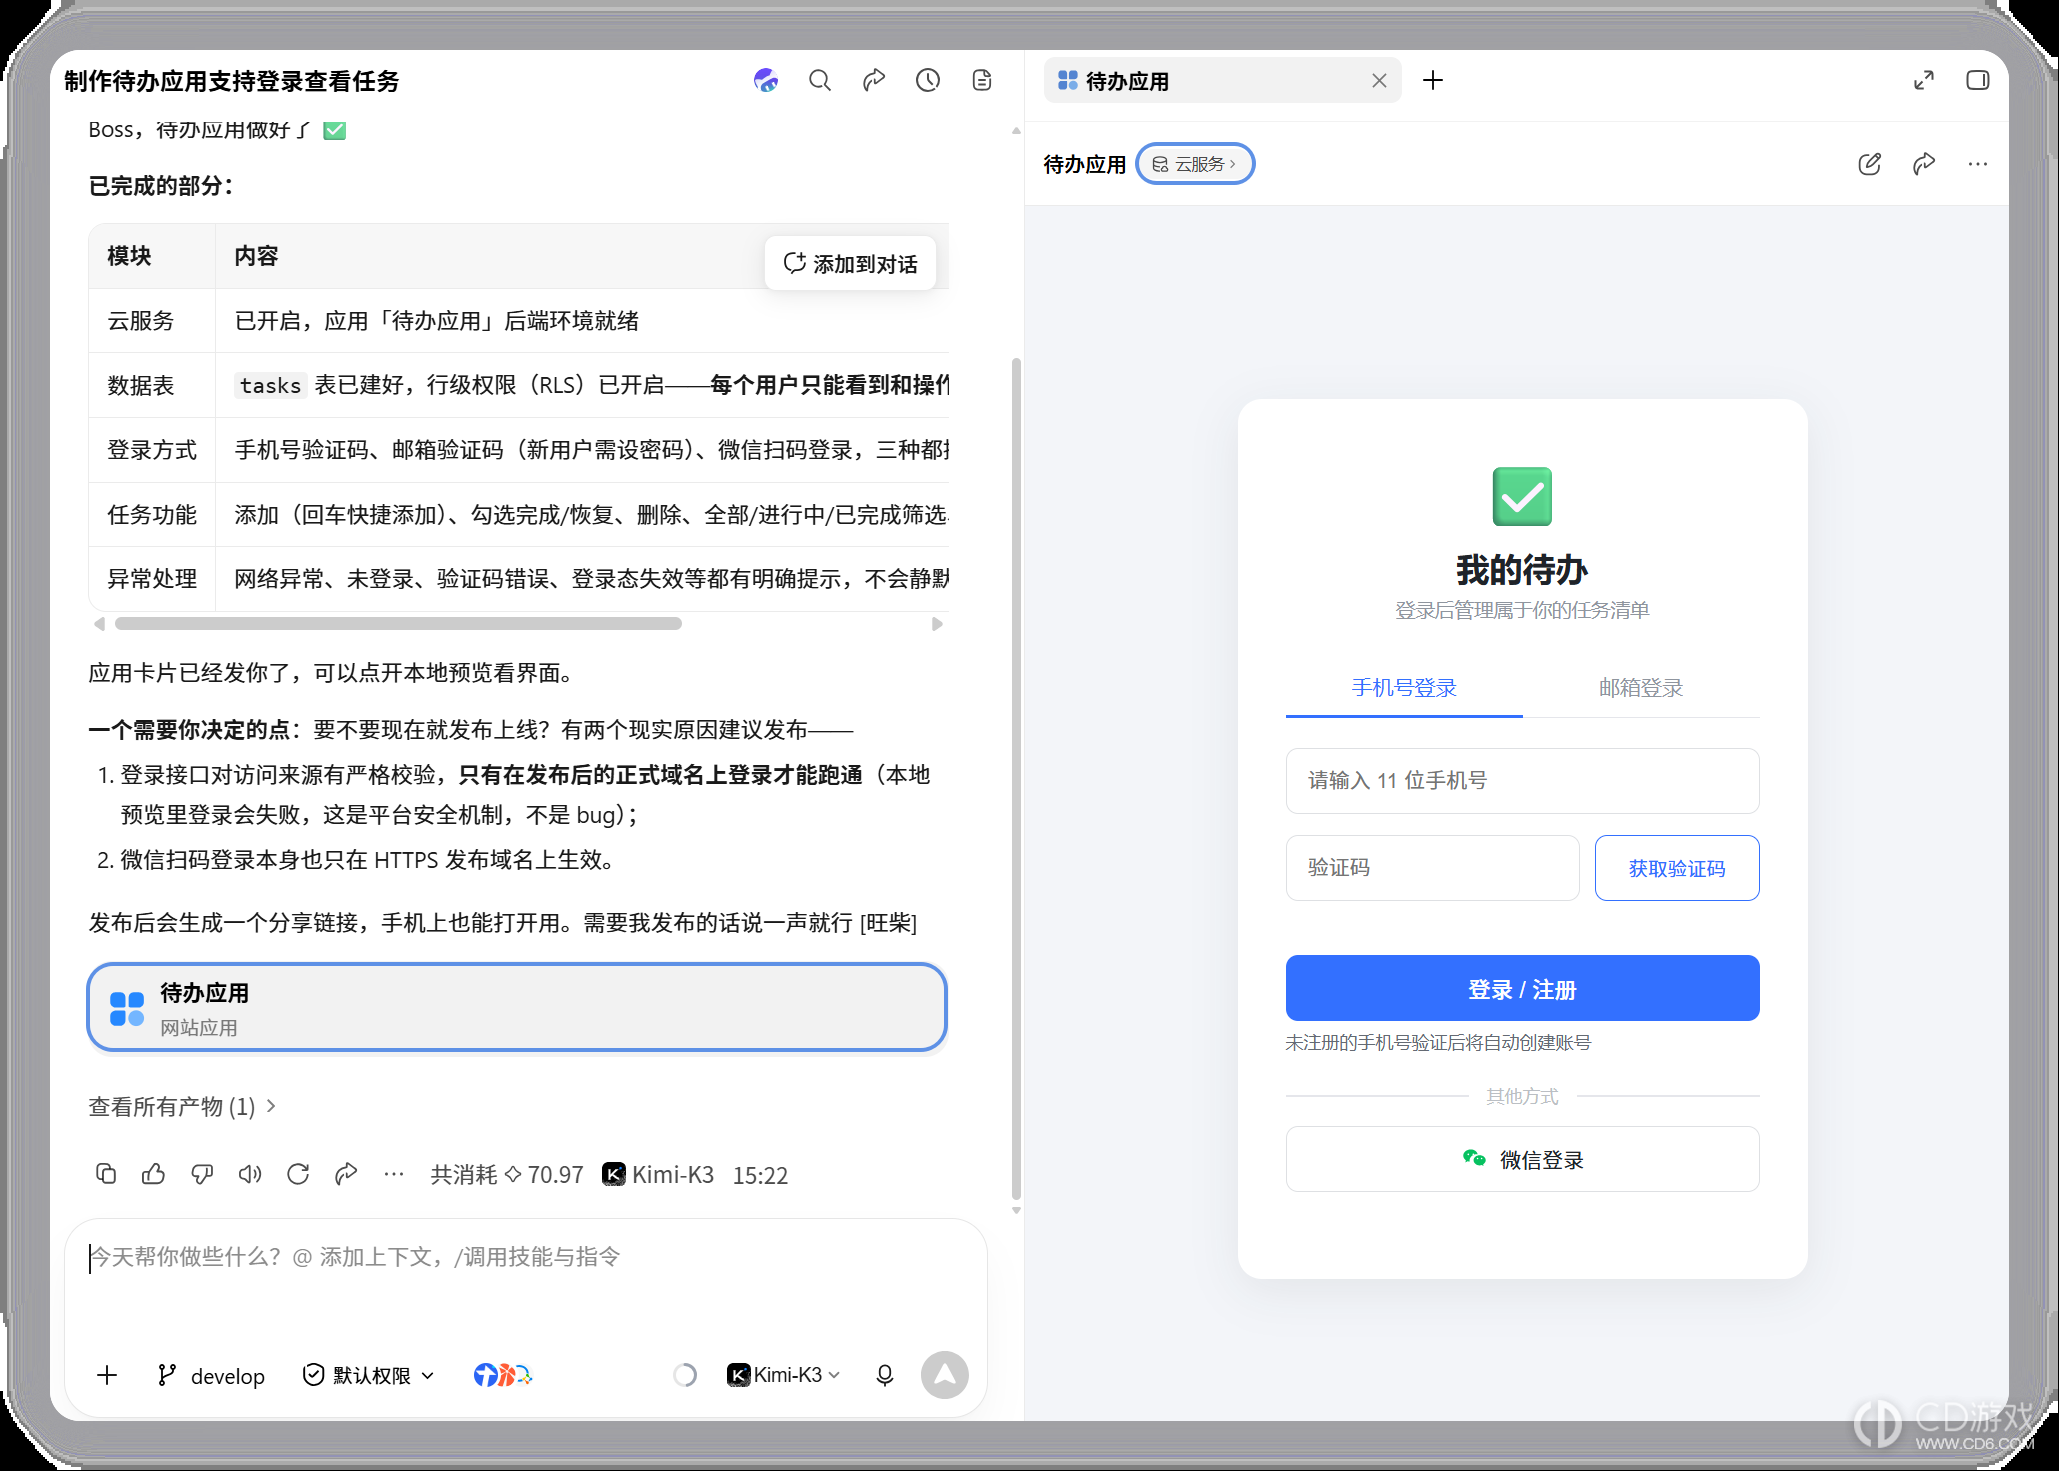Image resolution: width=2059 pixels, height=1471 pixels.
Task: Give thumbs up to the reply
Action: tap(154, 1174)
